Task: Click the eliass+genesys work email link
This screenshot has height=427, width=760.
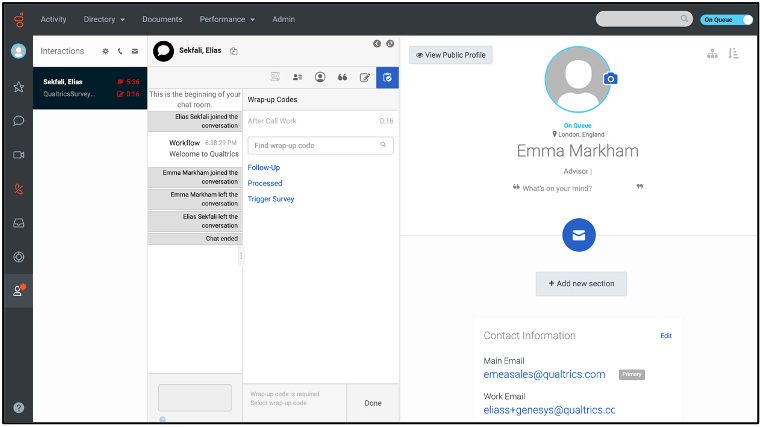Action: (x=549, y=410)
